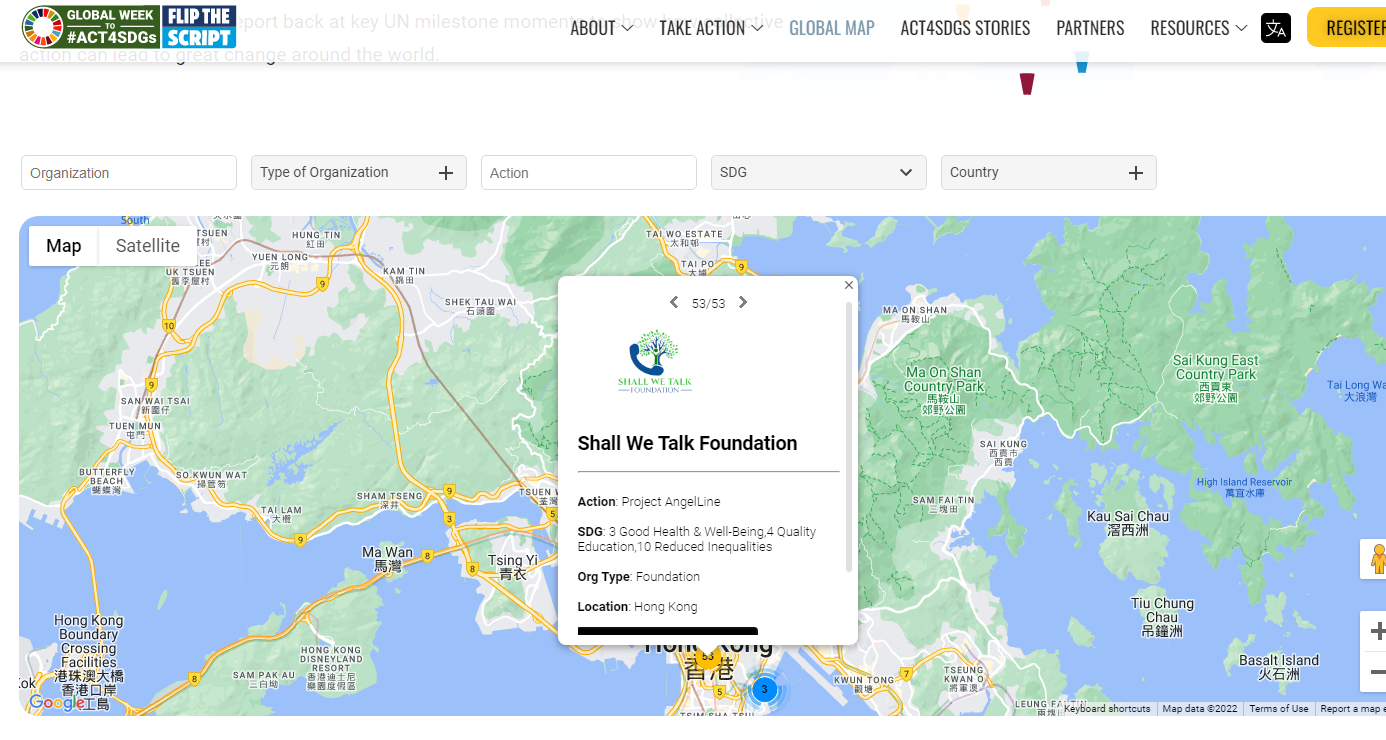Viewport: 1386px width, 740px height.
Task: Switch map to Satellite view
Action: 147,246
